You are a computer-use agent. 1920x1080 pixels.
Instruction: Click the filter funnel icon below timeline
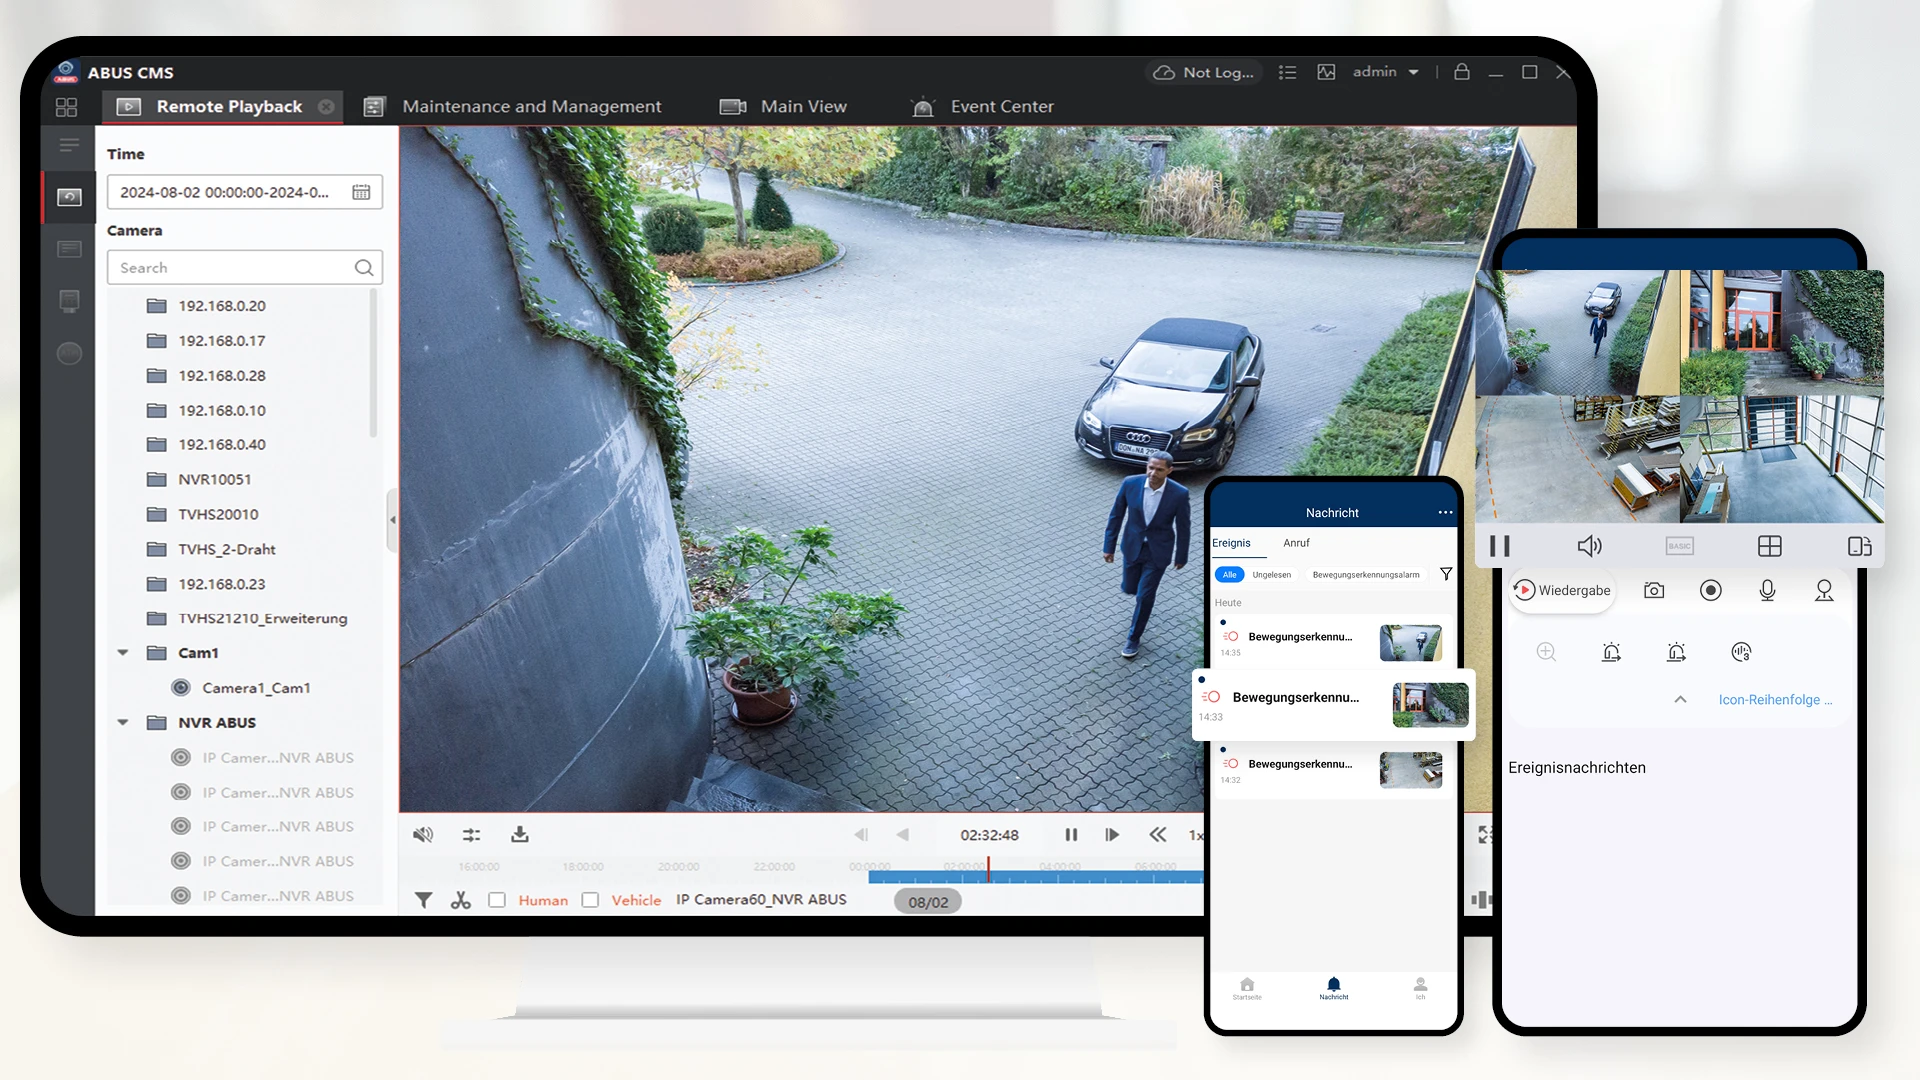tap(423, 900)
